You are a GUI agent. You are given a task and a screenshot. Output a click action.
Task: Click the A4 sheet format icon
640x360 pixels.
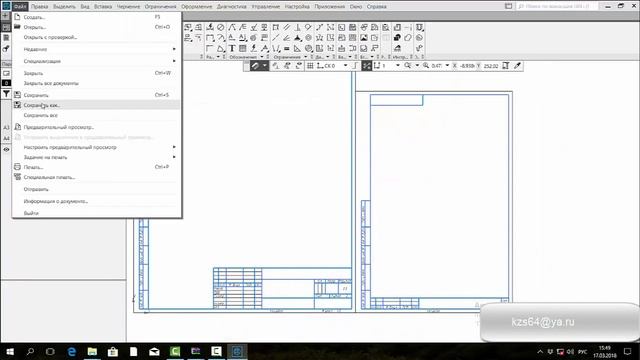(x=6, y=138)
